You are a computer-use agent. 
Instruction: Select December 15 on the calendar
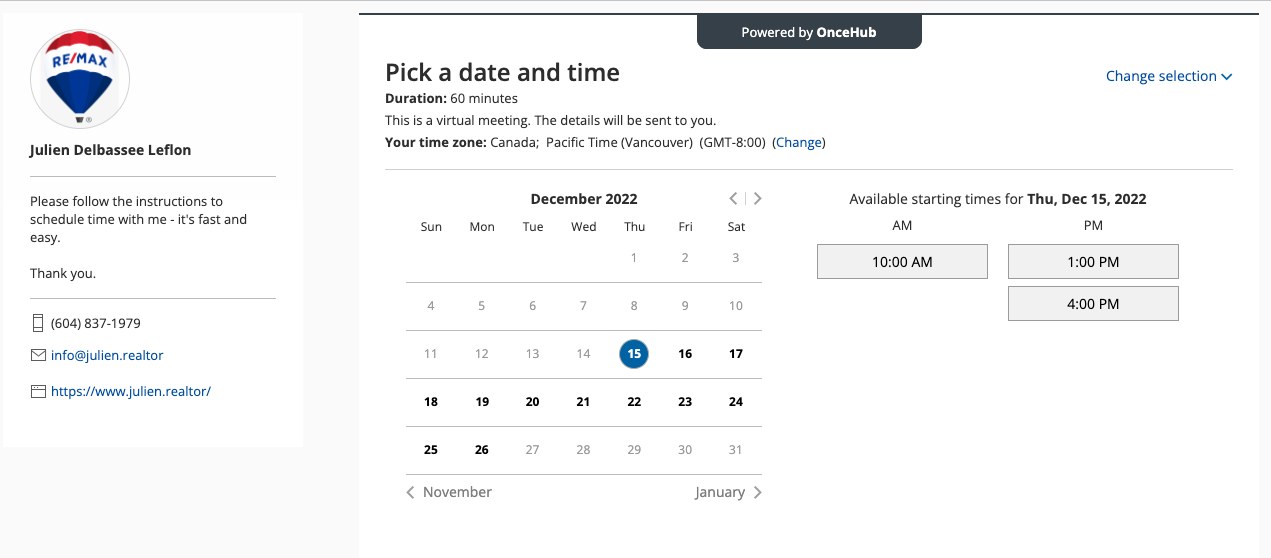click(634, 353)
